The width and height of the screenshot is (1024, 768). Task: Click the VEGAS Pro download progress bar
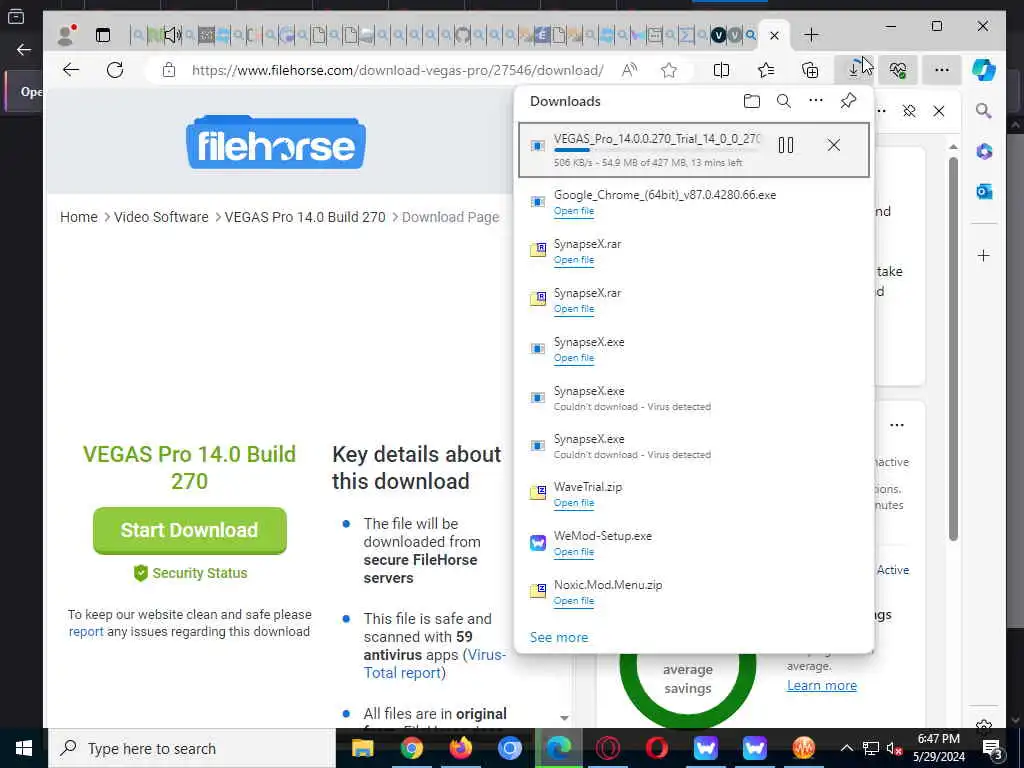[x=657, y=151]
